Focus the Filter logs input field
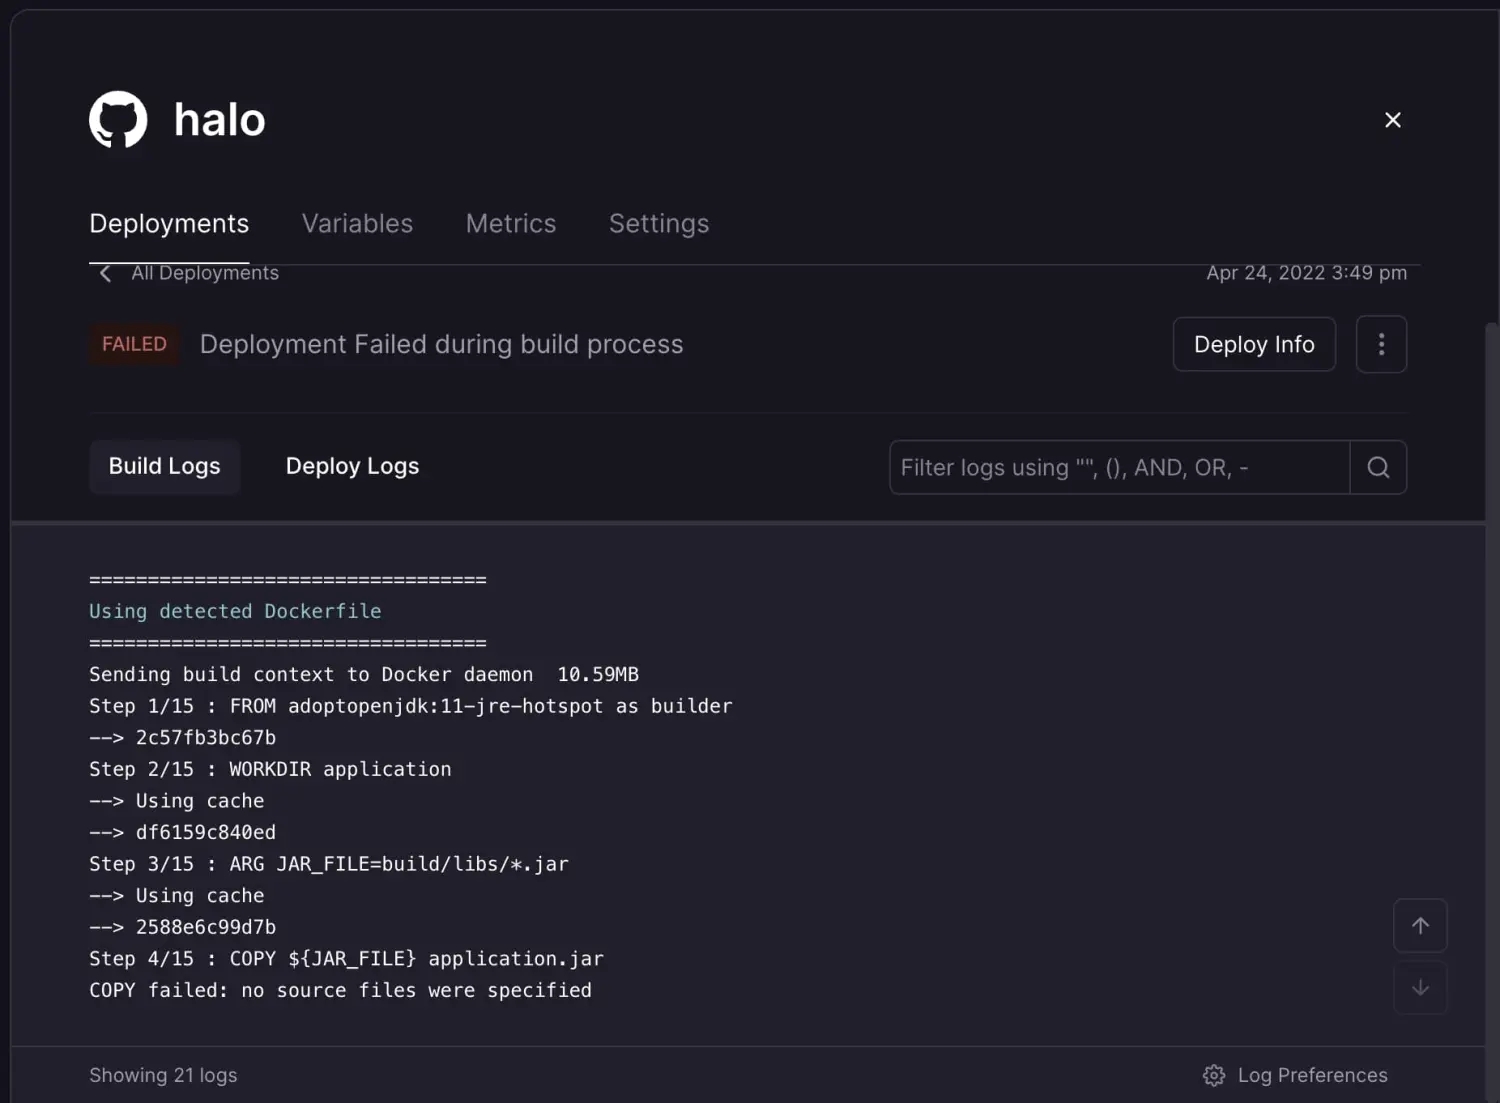This screenshot has height=1103, width=1500. pos(1120,467)
